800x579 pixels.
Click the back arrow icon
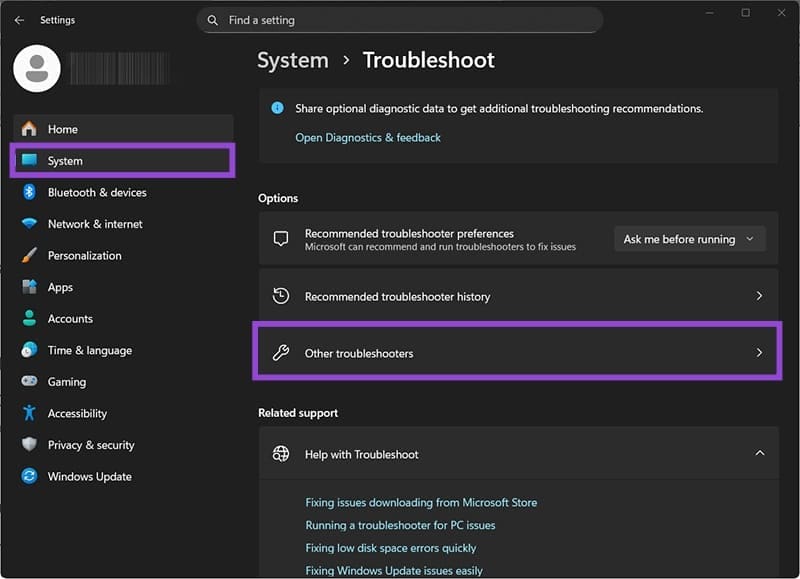17,19
